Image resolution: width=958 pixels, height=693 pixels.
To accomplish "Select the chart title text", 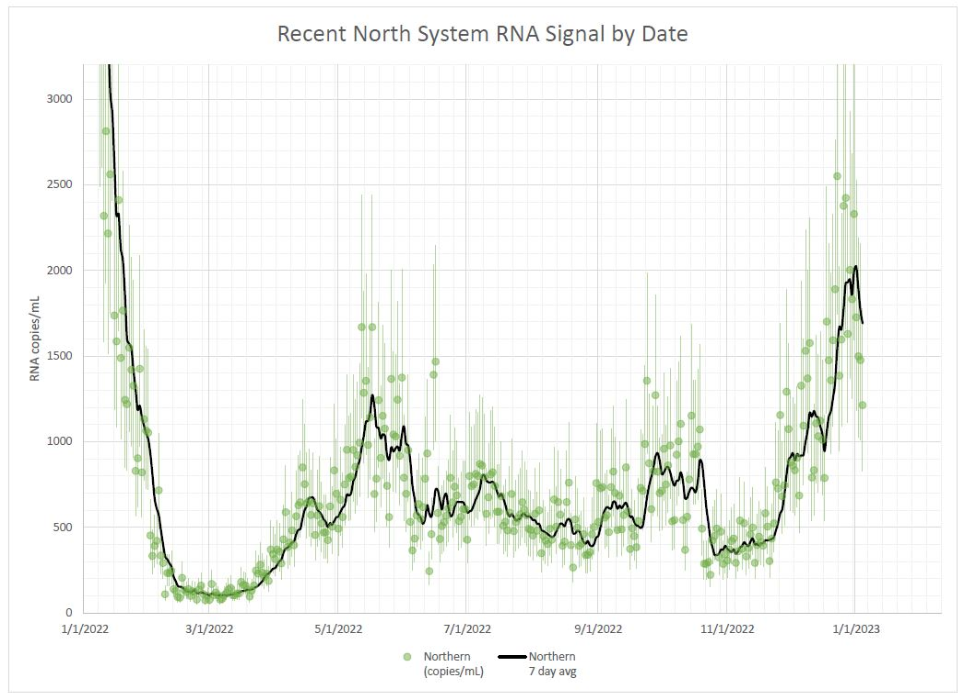I will (x=482, y=35).
